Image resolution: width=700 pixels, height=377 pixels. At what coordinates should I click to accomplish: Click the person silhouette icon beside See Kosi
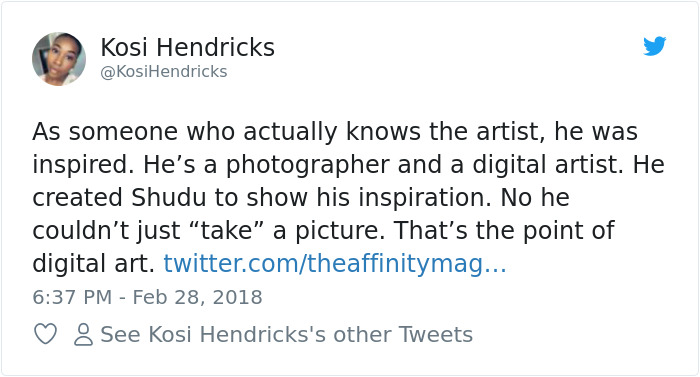(x=83, y=334)
